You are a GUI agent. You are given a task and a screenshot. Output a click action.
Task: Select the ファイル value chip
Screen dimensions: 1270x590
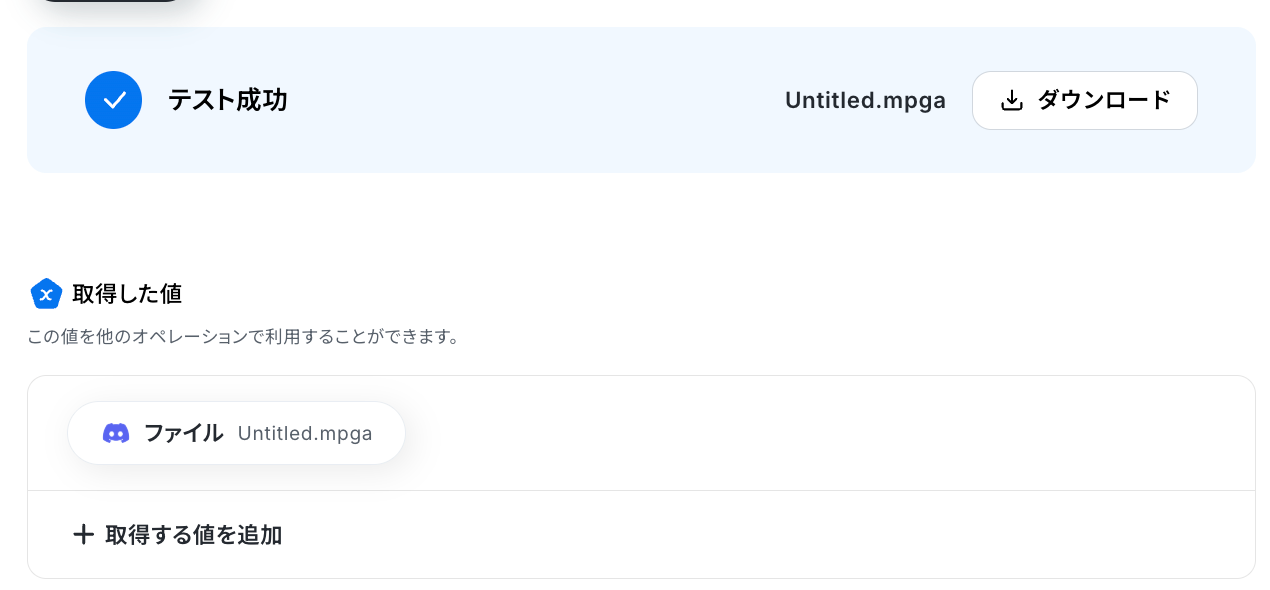[236, 433]
